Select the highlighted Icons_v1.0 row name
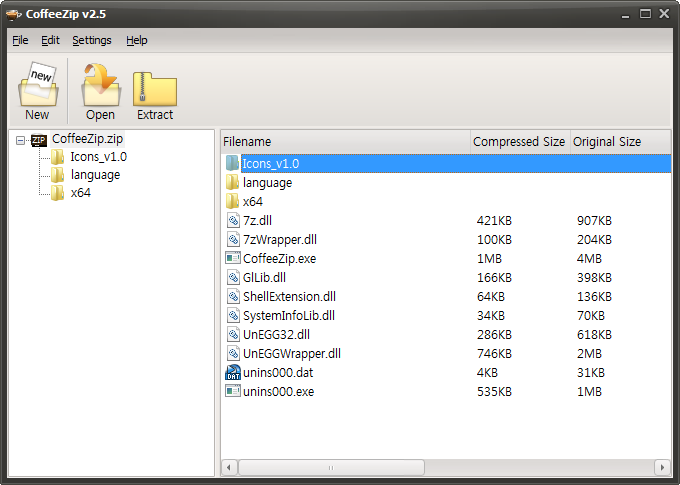 coord(271,164)
